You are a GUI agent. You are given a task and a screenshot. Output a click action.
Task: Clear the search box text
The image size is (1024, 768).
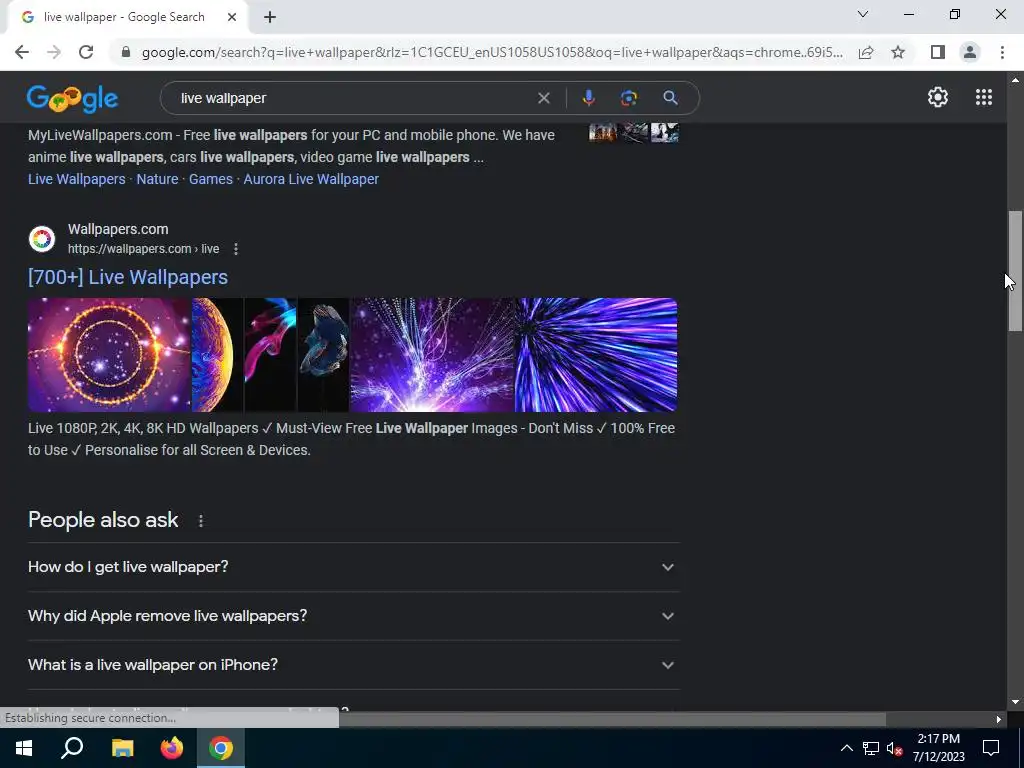(x=543, y=98)
